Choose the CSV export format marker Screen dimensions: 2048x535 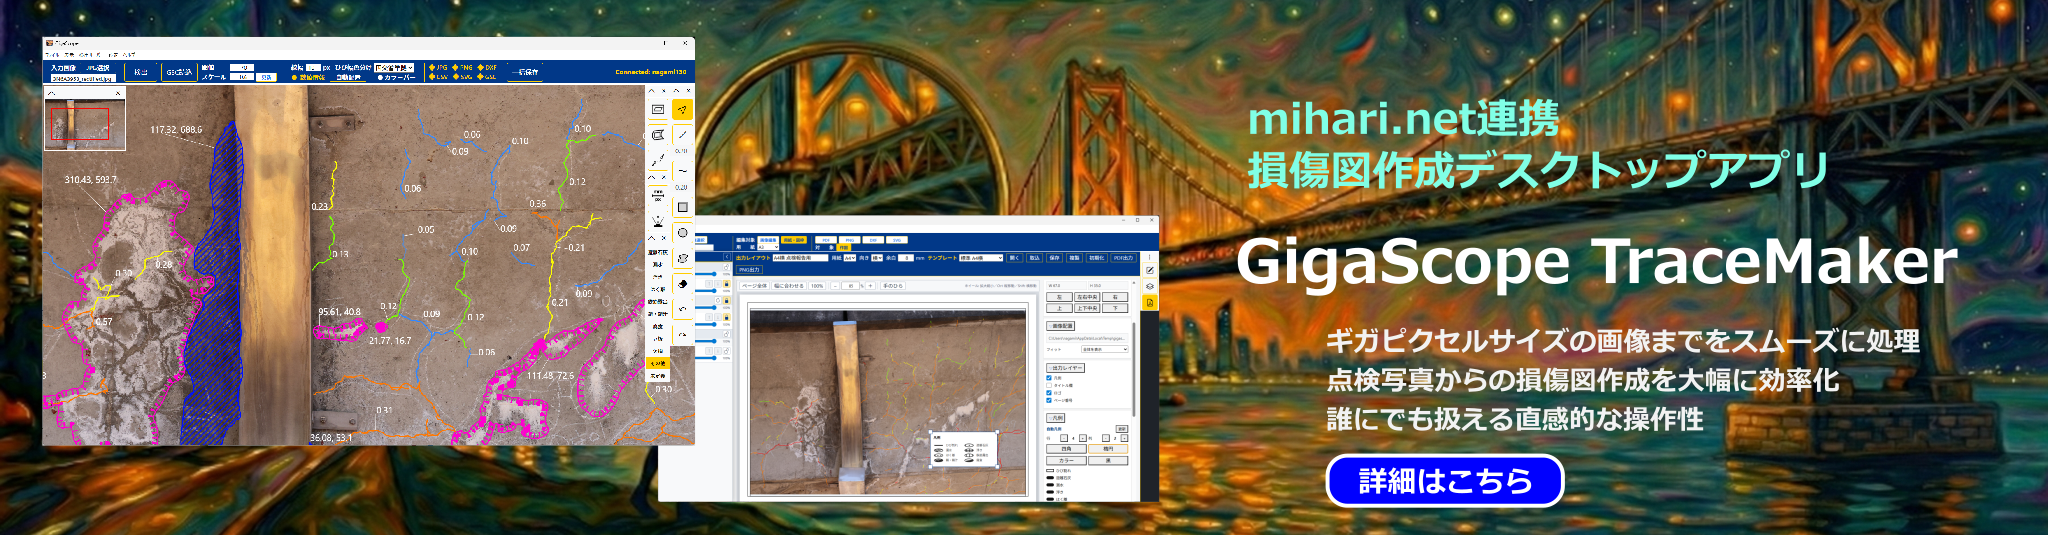coord(433,77)
